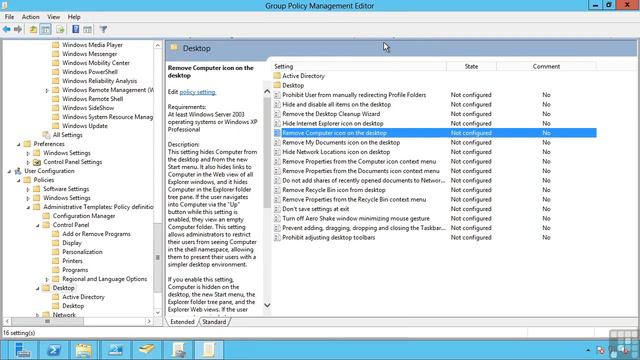Viewport: 640px width, 360px height.
Task: Open the first PowerShell taskbar icon
Action: point(54,350)
